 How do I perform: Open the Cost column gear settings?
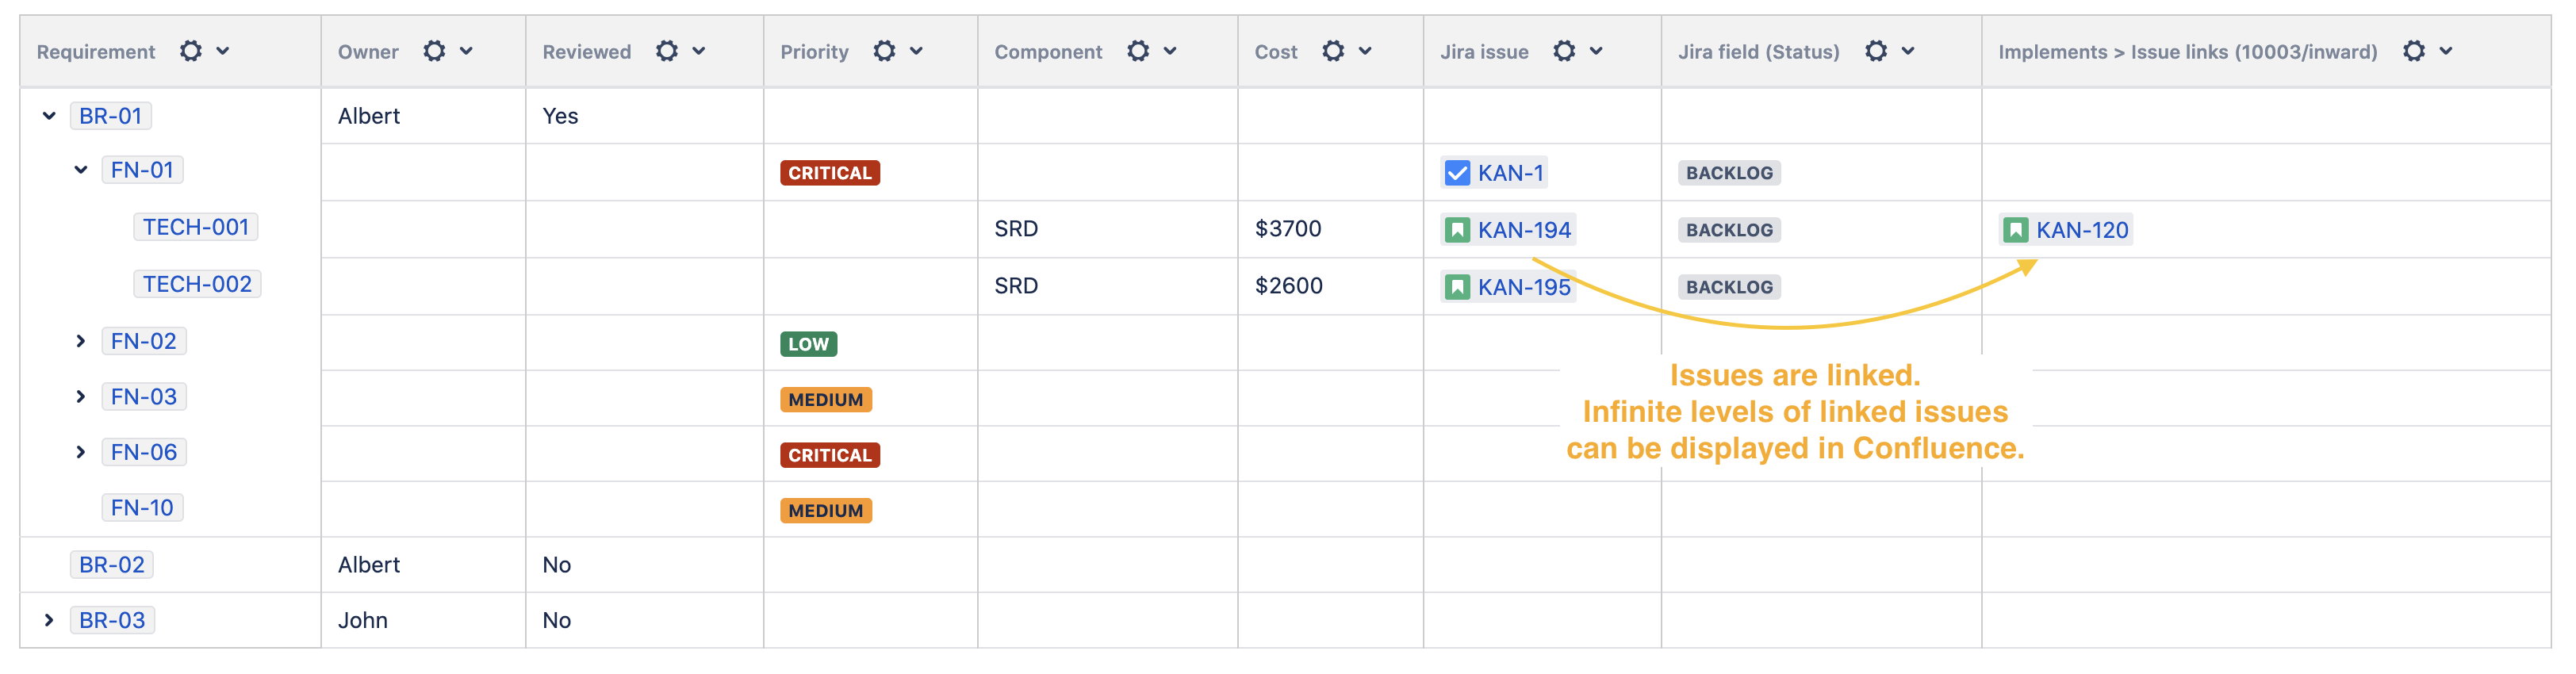click(x=1332, y=51)
